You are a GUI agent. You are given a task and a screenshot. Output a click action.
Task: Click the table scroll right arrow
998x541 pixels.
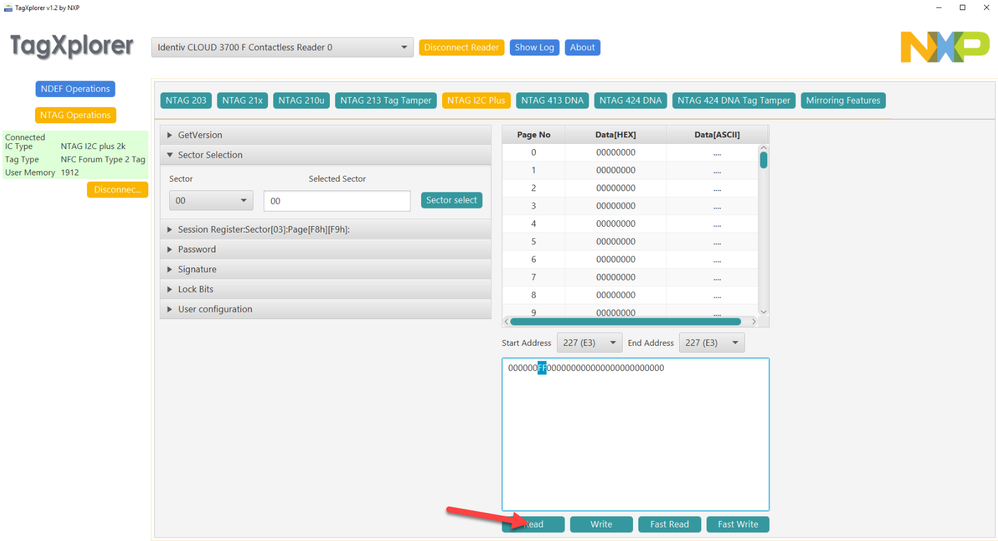(x=754, y=321)
